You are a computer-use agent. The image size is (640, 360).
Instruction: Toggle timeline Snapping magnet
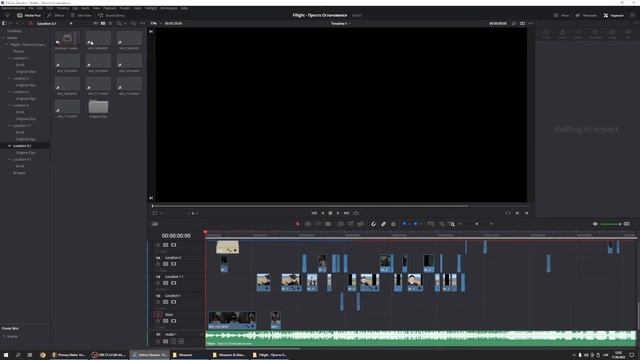[x=373, y=224]
